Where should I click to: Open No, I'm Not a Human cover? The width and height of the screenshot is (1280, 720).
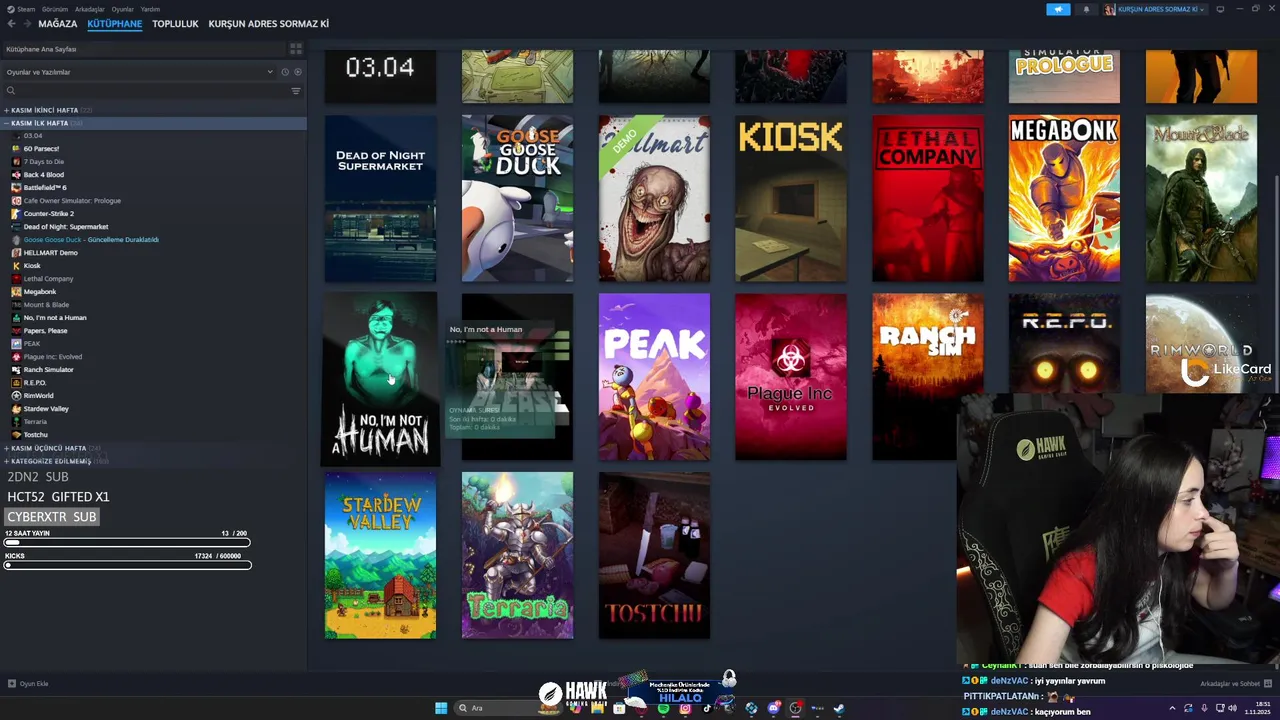point(380,378)
